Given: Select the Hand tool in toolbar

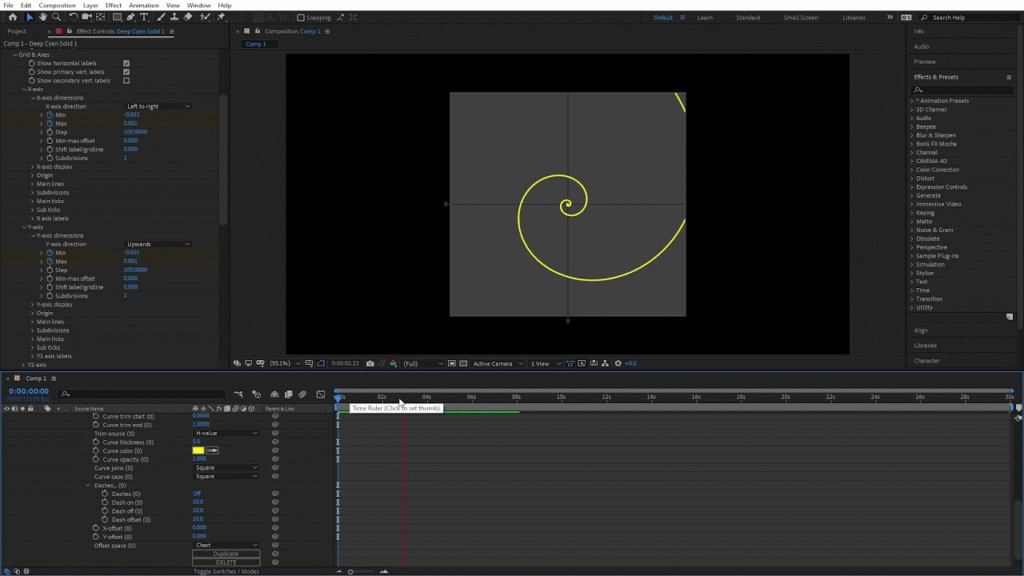Looking at the screenshot, I should tap(43, 17).
